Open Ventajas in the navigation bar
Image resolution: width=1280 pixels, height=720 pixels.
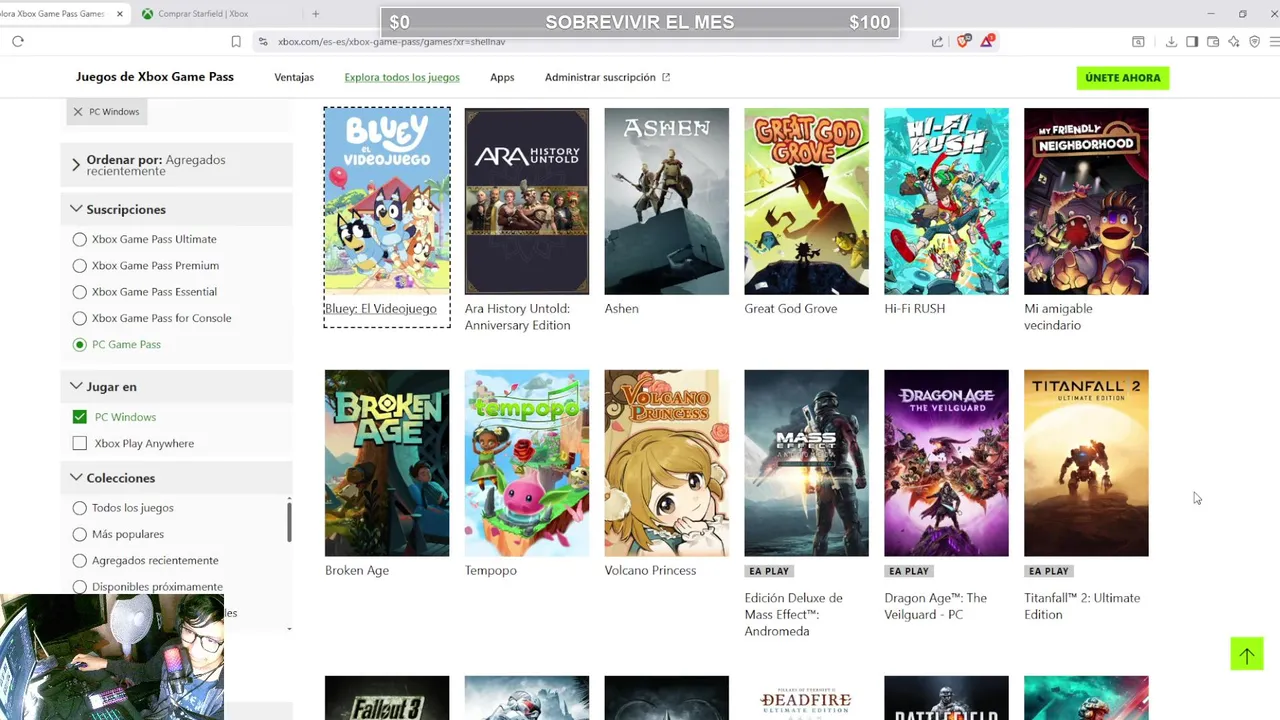click(x=294, y=77)
